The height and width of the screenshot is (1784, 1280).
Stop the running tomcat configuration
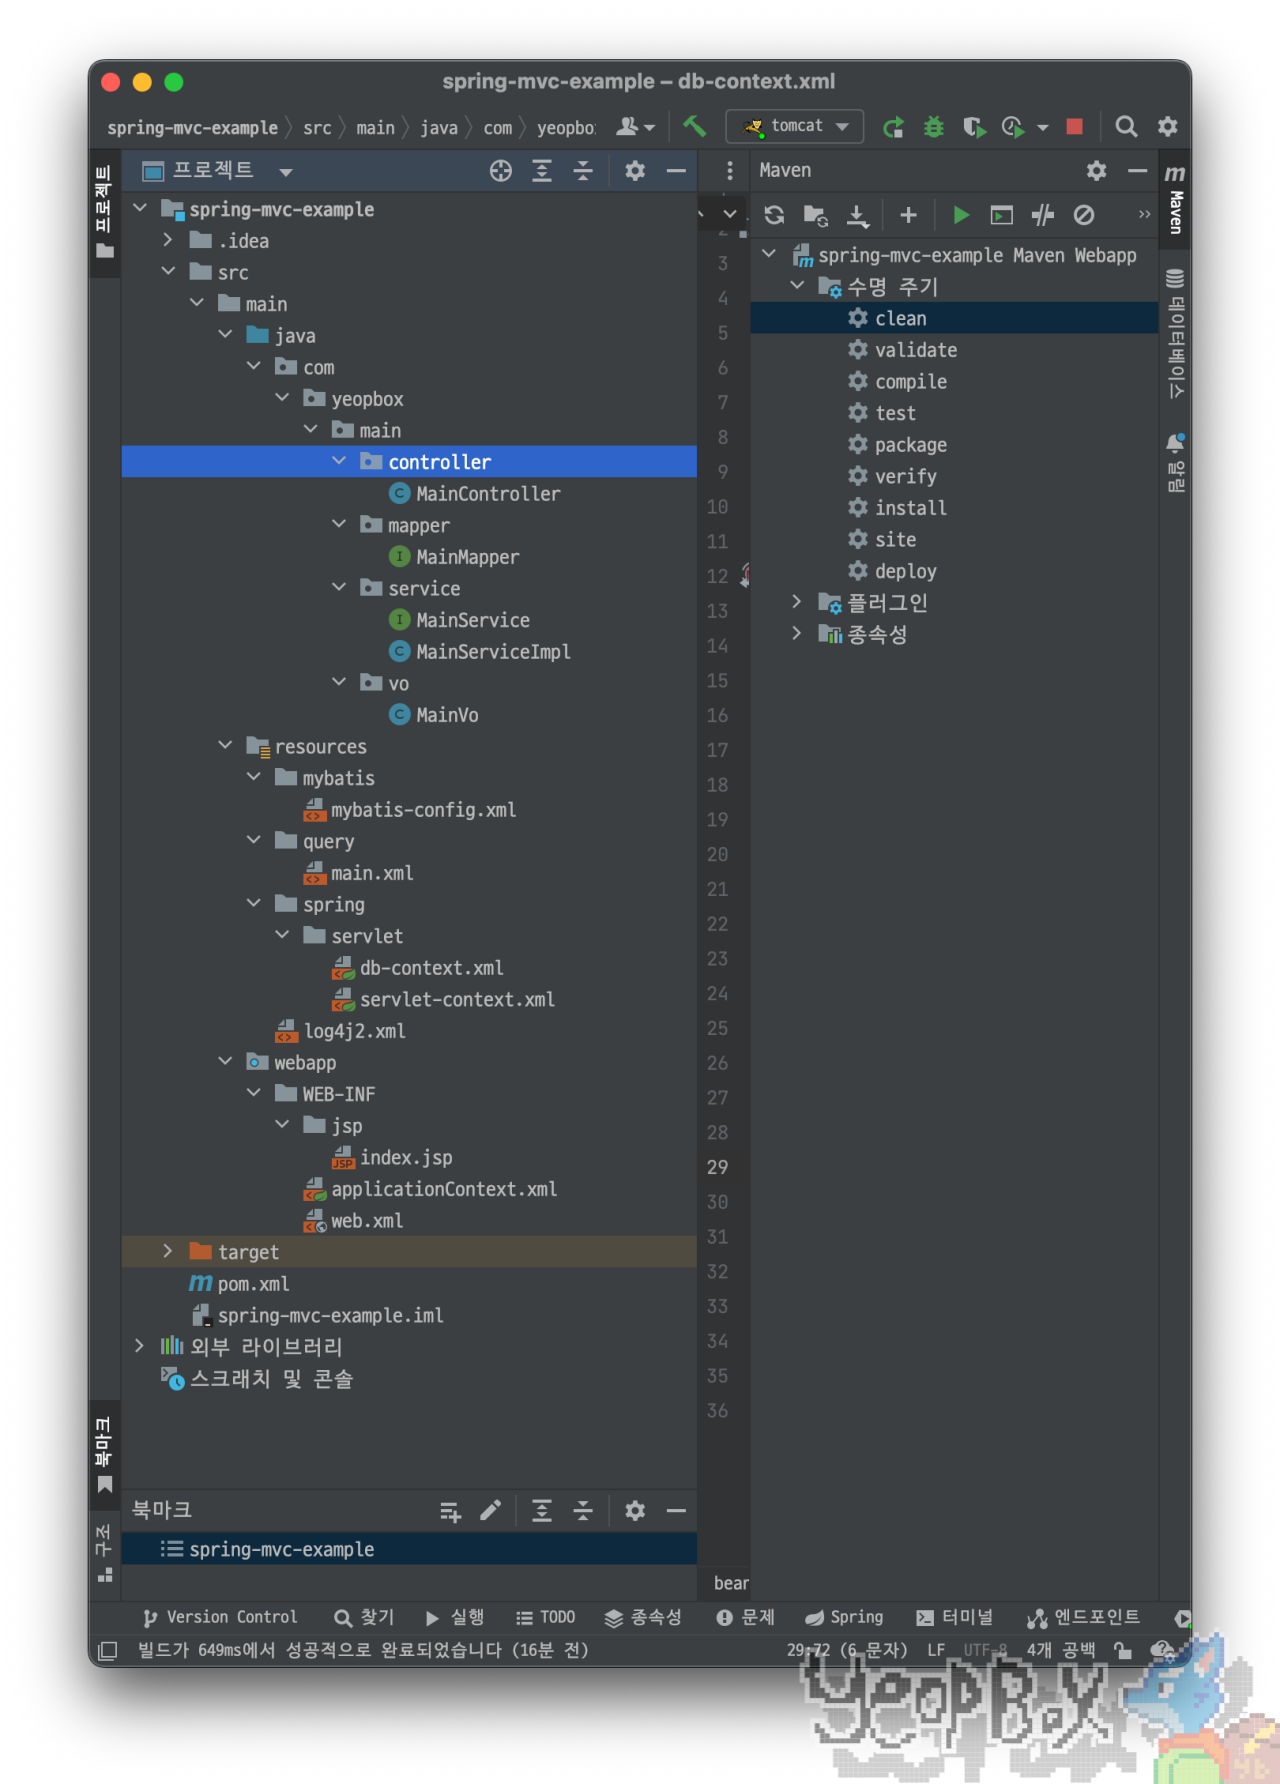point(1075,127)
